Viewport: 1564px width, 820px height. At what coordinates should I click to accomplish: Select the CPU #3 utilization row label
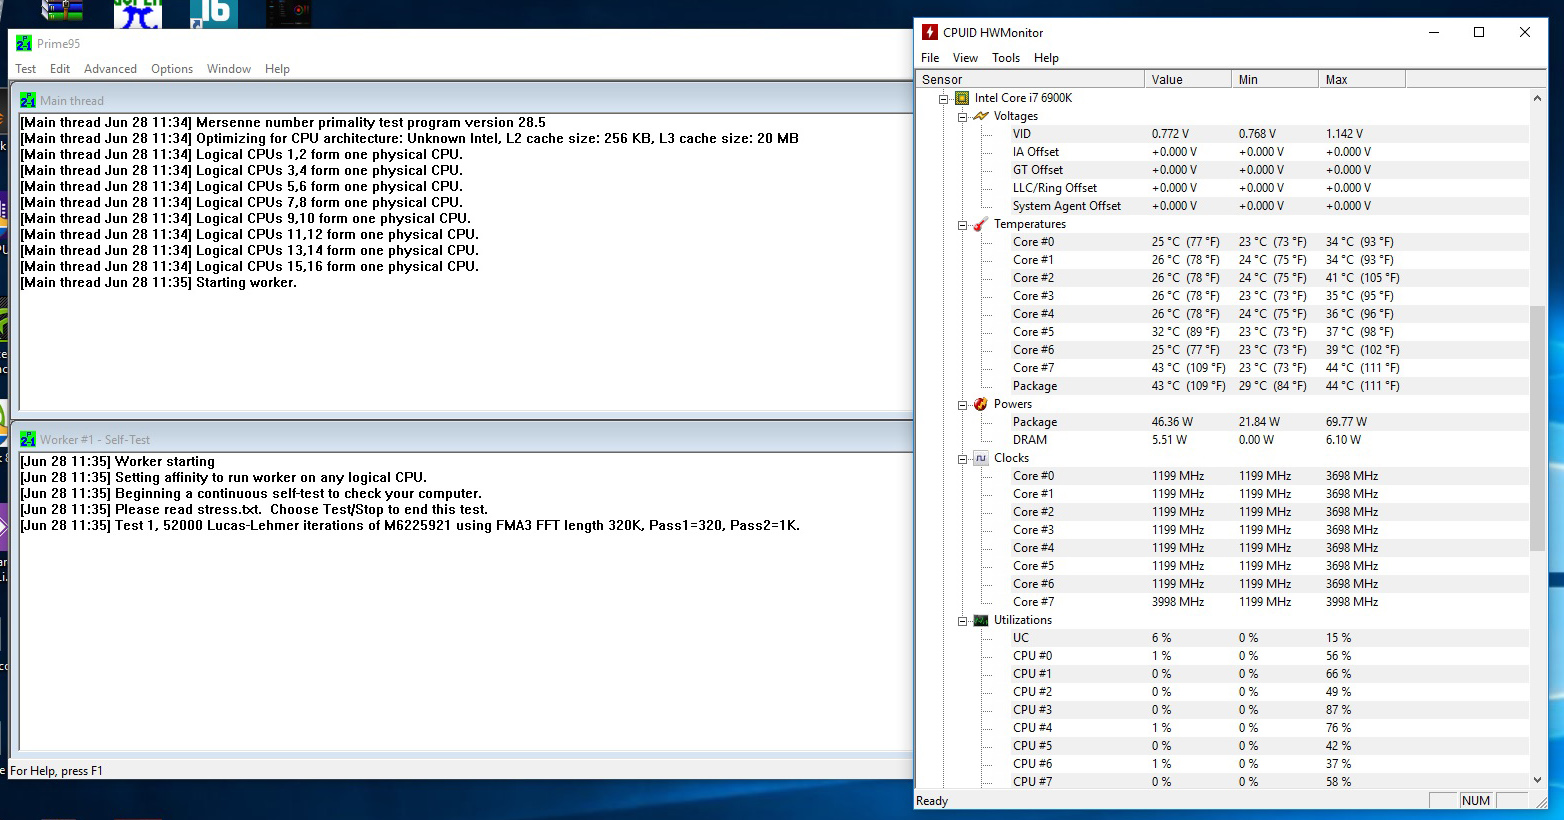pyautogui.click(x=1032, y=710)
